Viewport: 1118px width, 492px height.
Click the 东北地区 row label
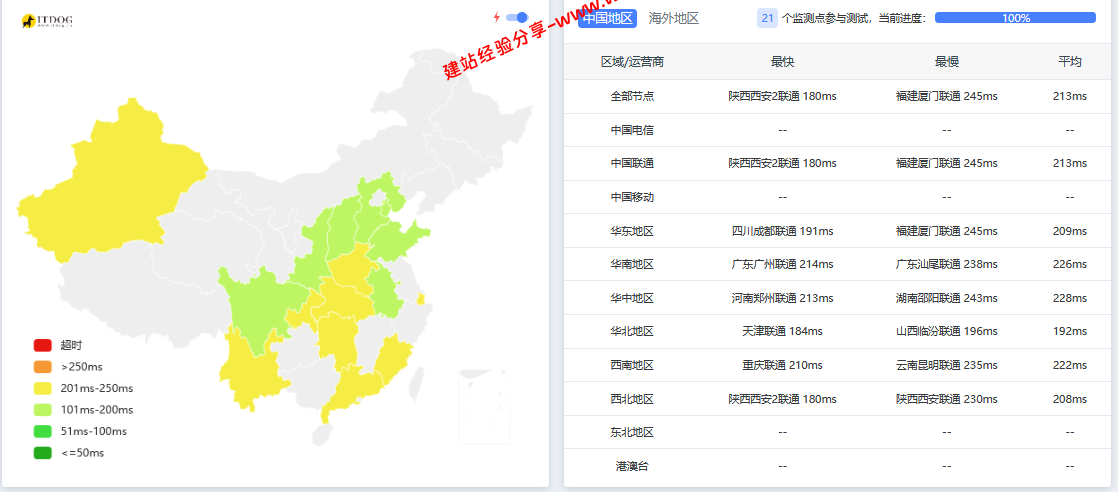tap(632, 432)
